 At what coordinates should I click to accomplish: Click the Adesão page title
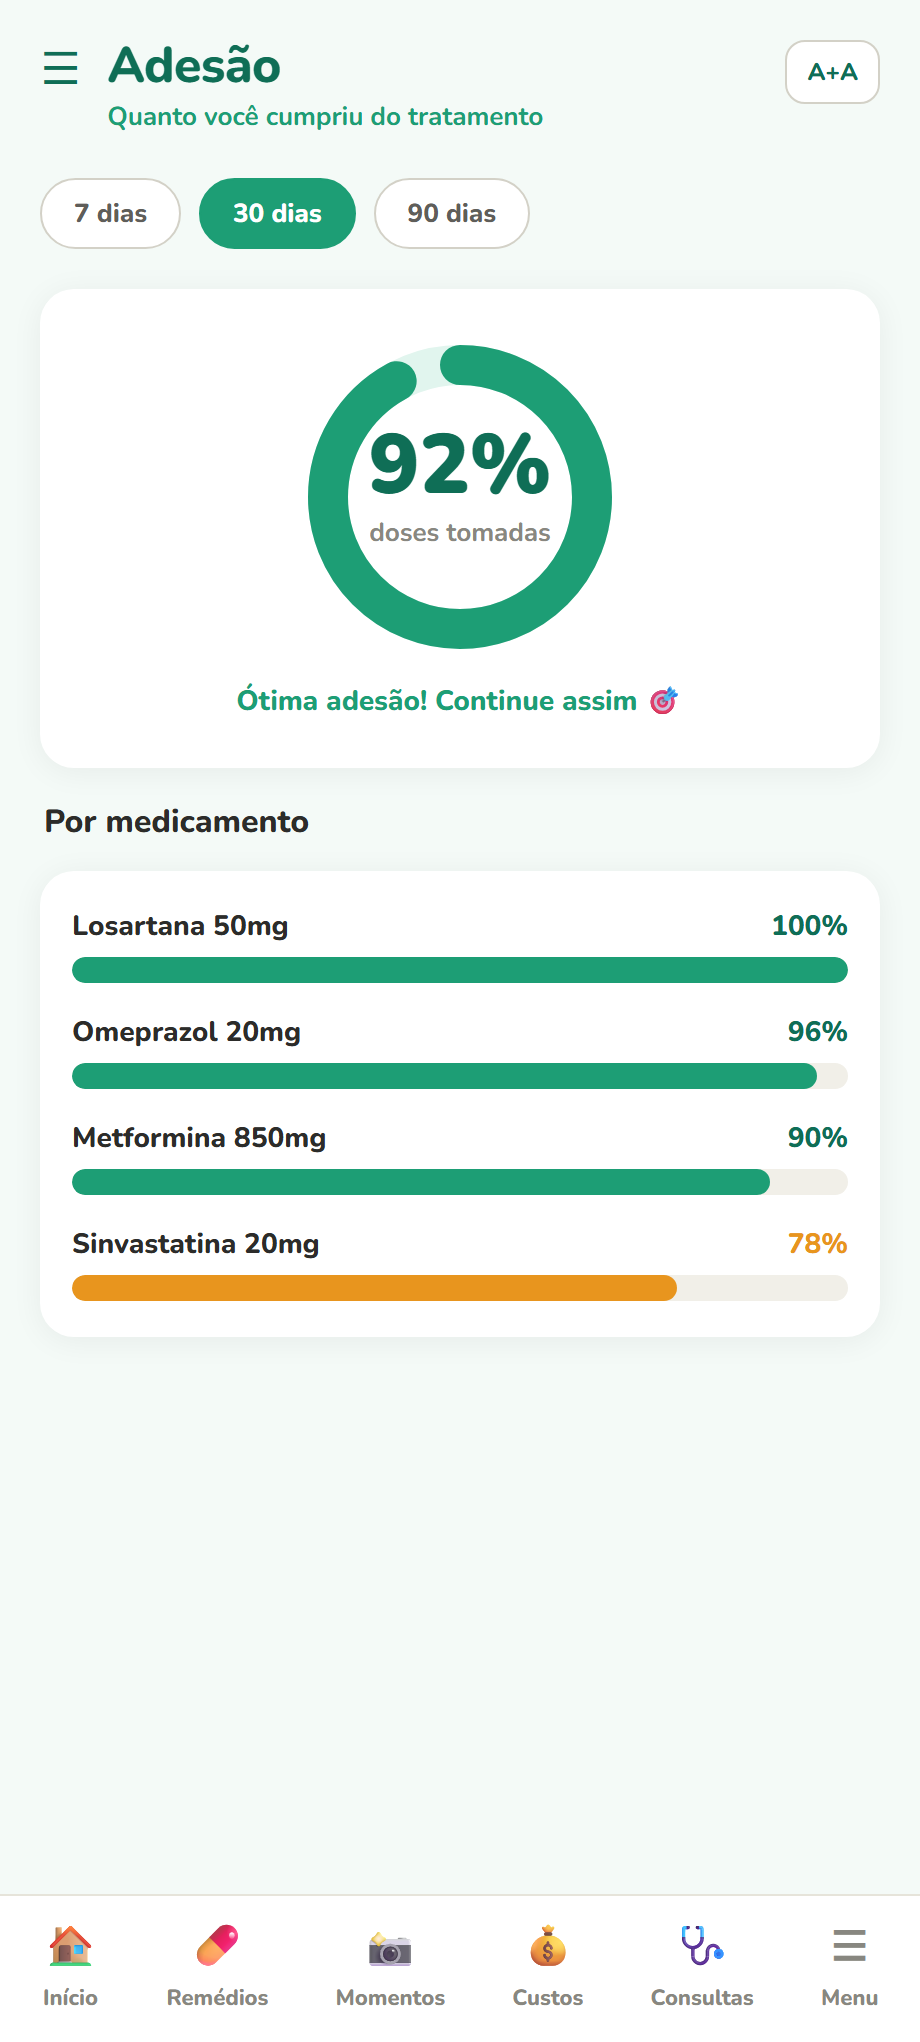pos(195,66)
